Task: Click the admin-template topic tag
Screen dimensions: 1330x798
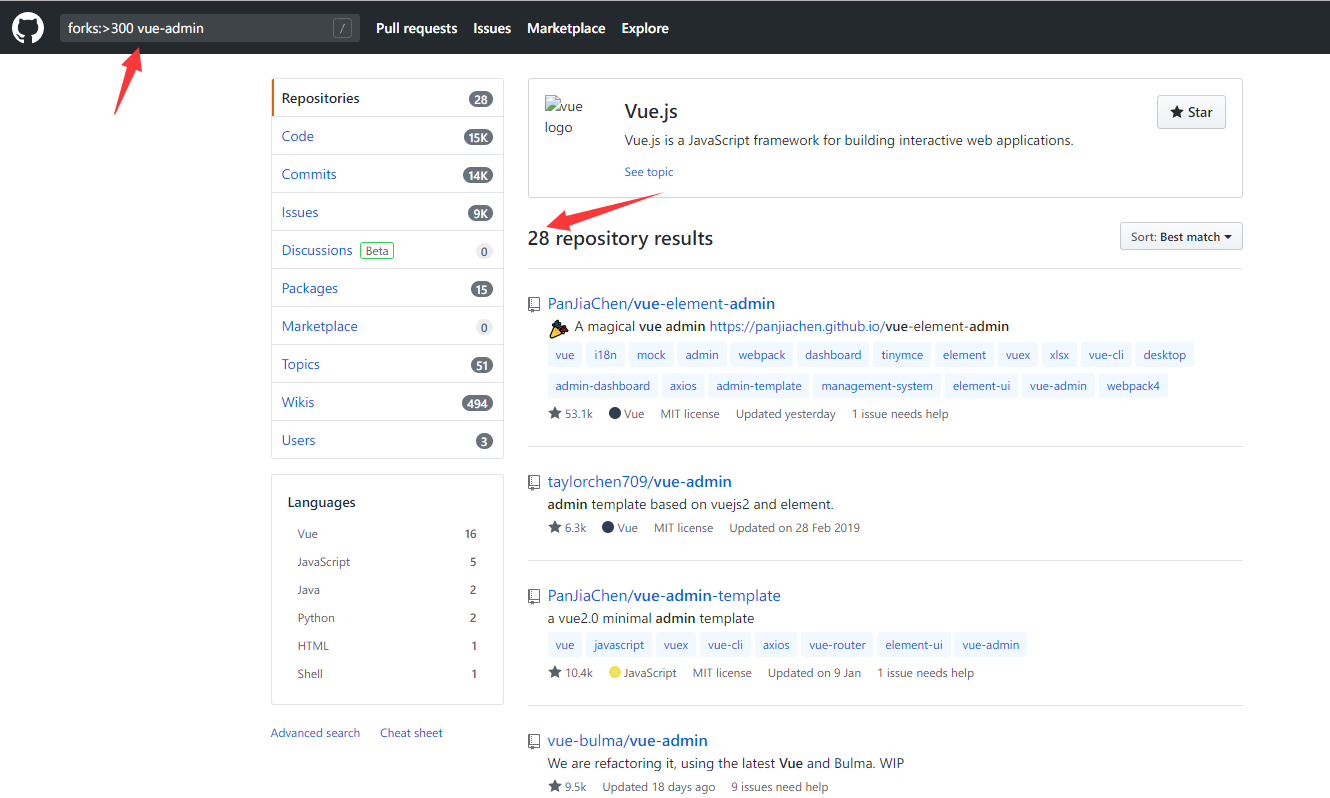Action: point(759,386)
